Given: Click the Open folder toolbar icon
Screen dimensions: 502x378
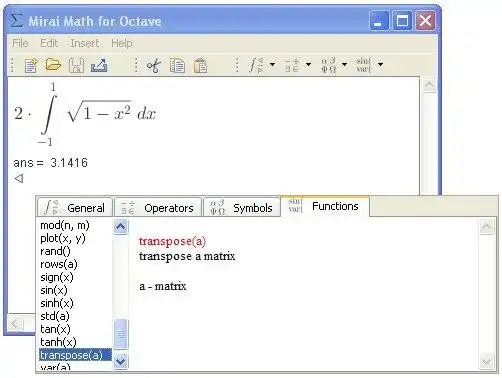Looking at the screenshot, I should coord(53,64).
